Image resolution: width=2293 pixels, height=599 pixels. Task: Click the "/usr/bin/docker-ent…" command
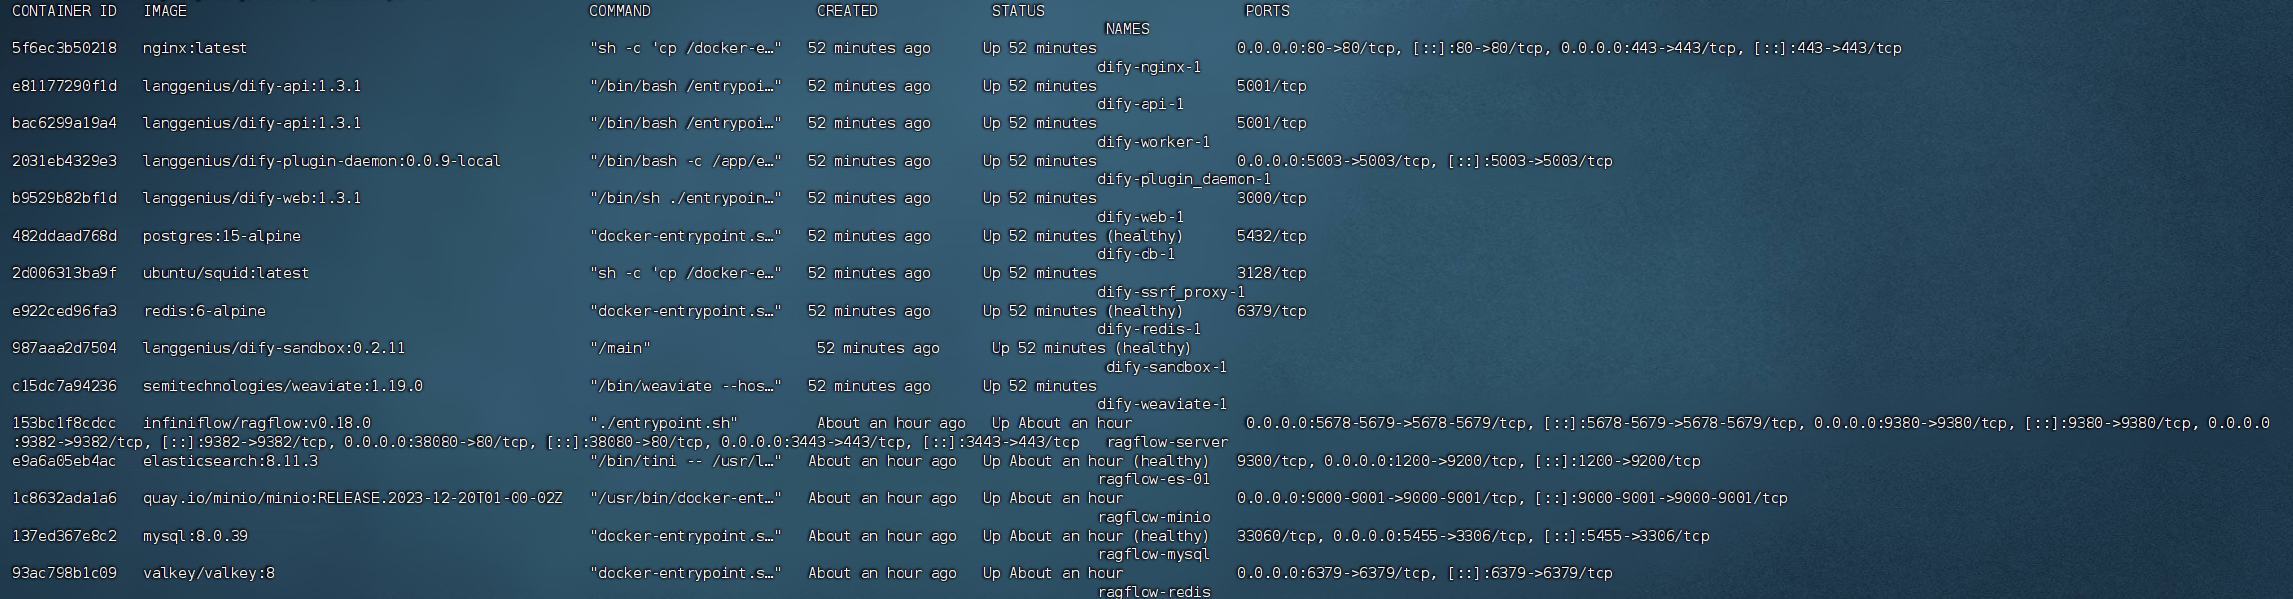click(x=685, y=498)
